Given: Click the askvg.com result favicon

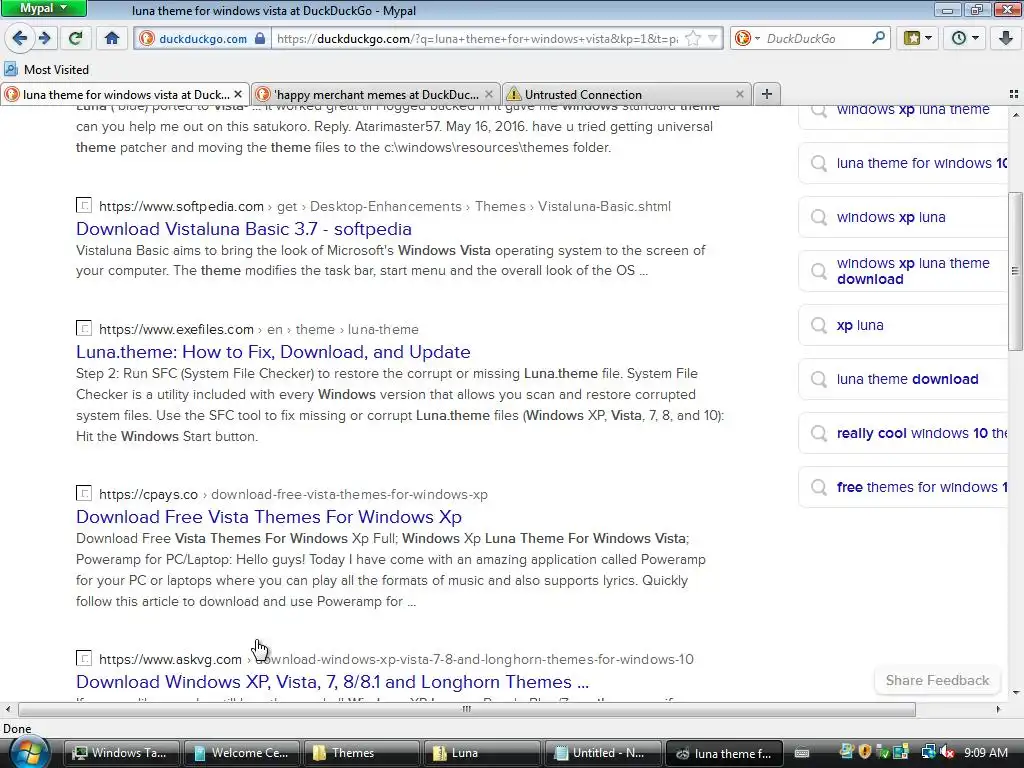Looking at the screenshot, I should click(x=84, y=658).
